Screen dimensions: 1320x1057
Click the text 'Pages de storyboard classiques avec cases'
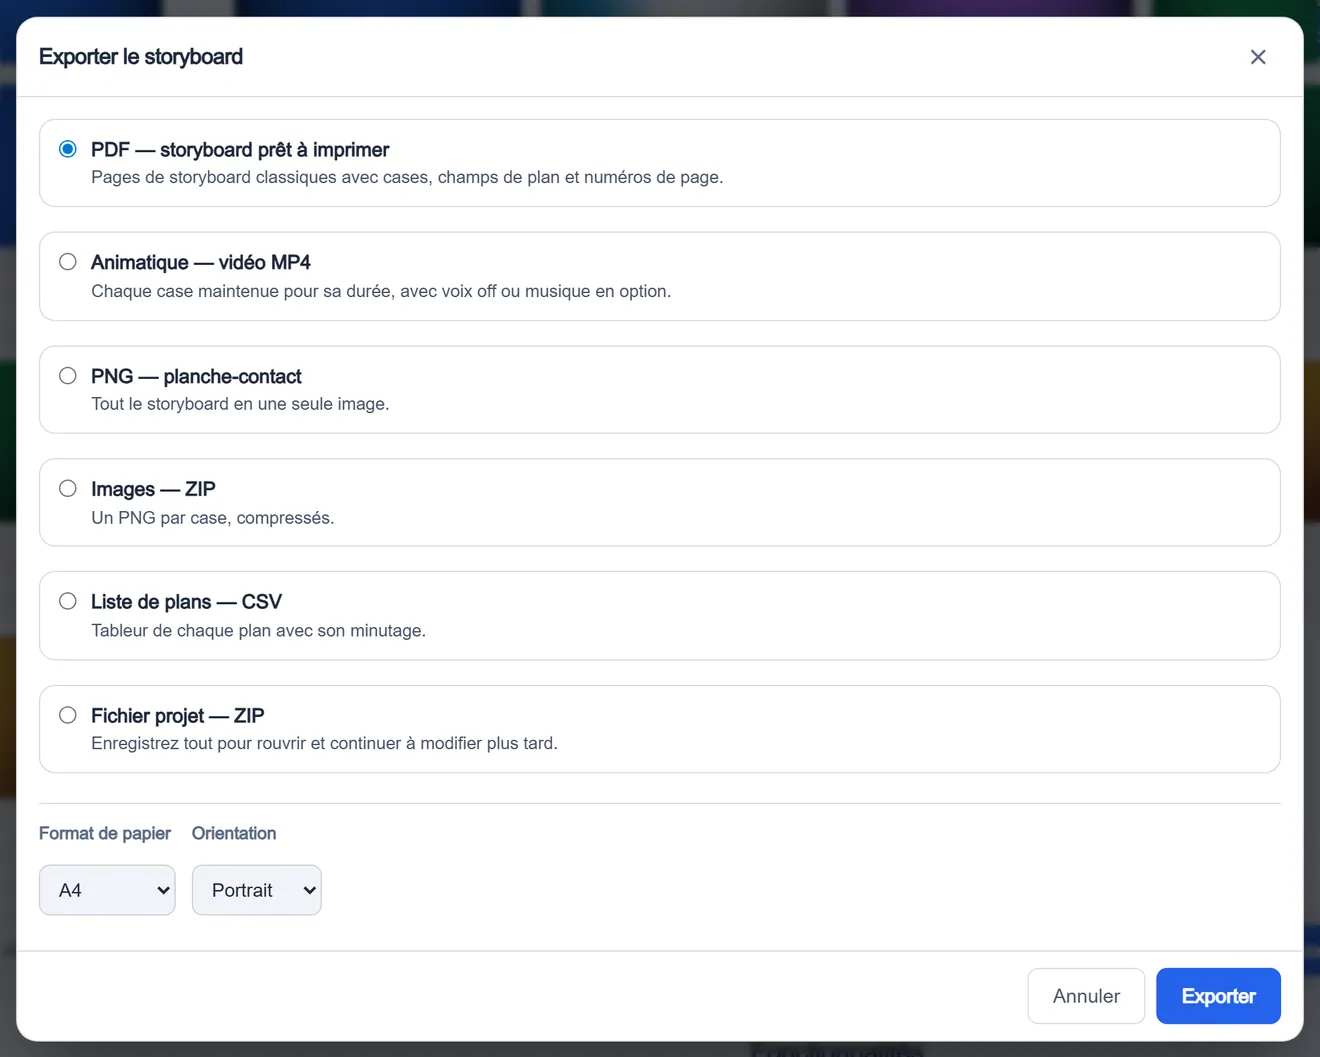(x=260, y=177)
